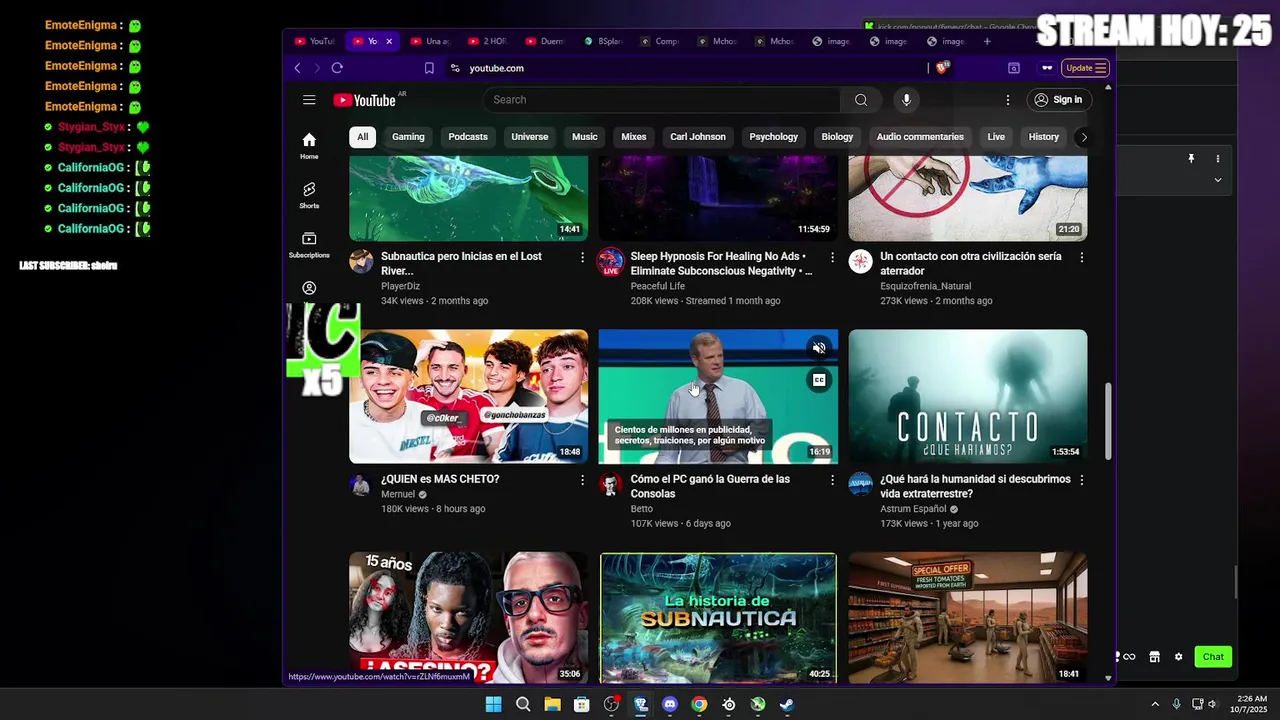Click the search magnifier button

pos(861,100)
